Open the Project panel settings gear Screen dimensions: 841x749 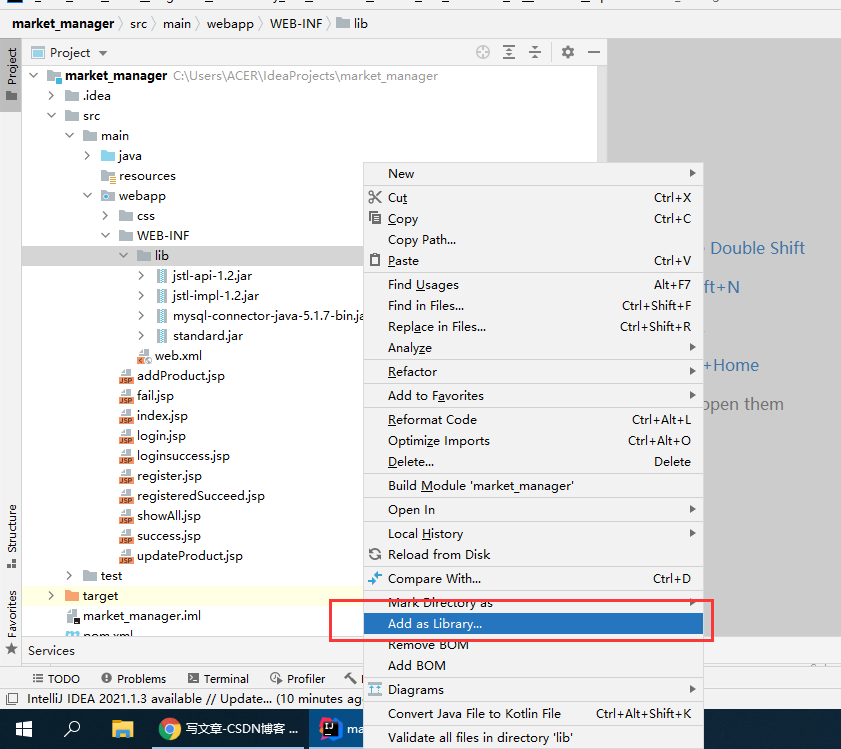[x=567, y=52]
